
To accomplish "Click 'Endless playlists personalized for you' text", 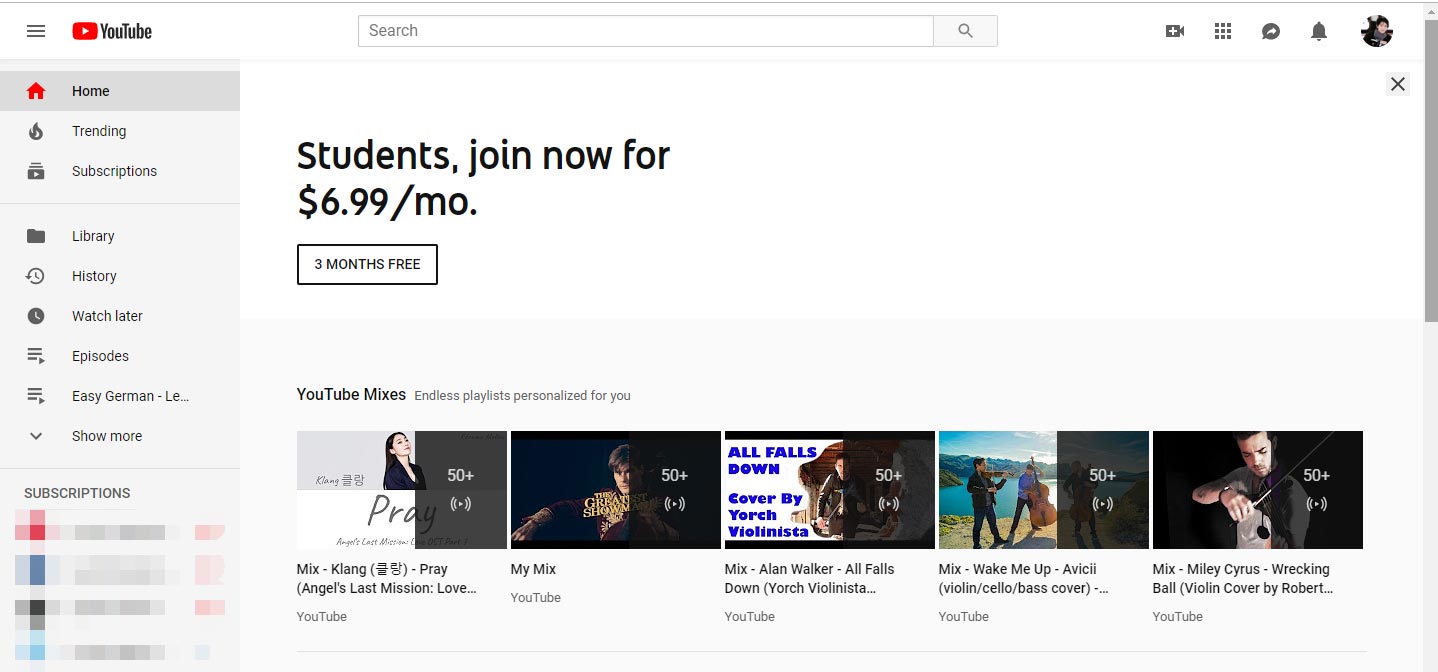I will pos(522,396).
